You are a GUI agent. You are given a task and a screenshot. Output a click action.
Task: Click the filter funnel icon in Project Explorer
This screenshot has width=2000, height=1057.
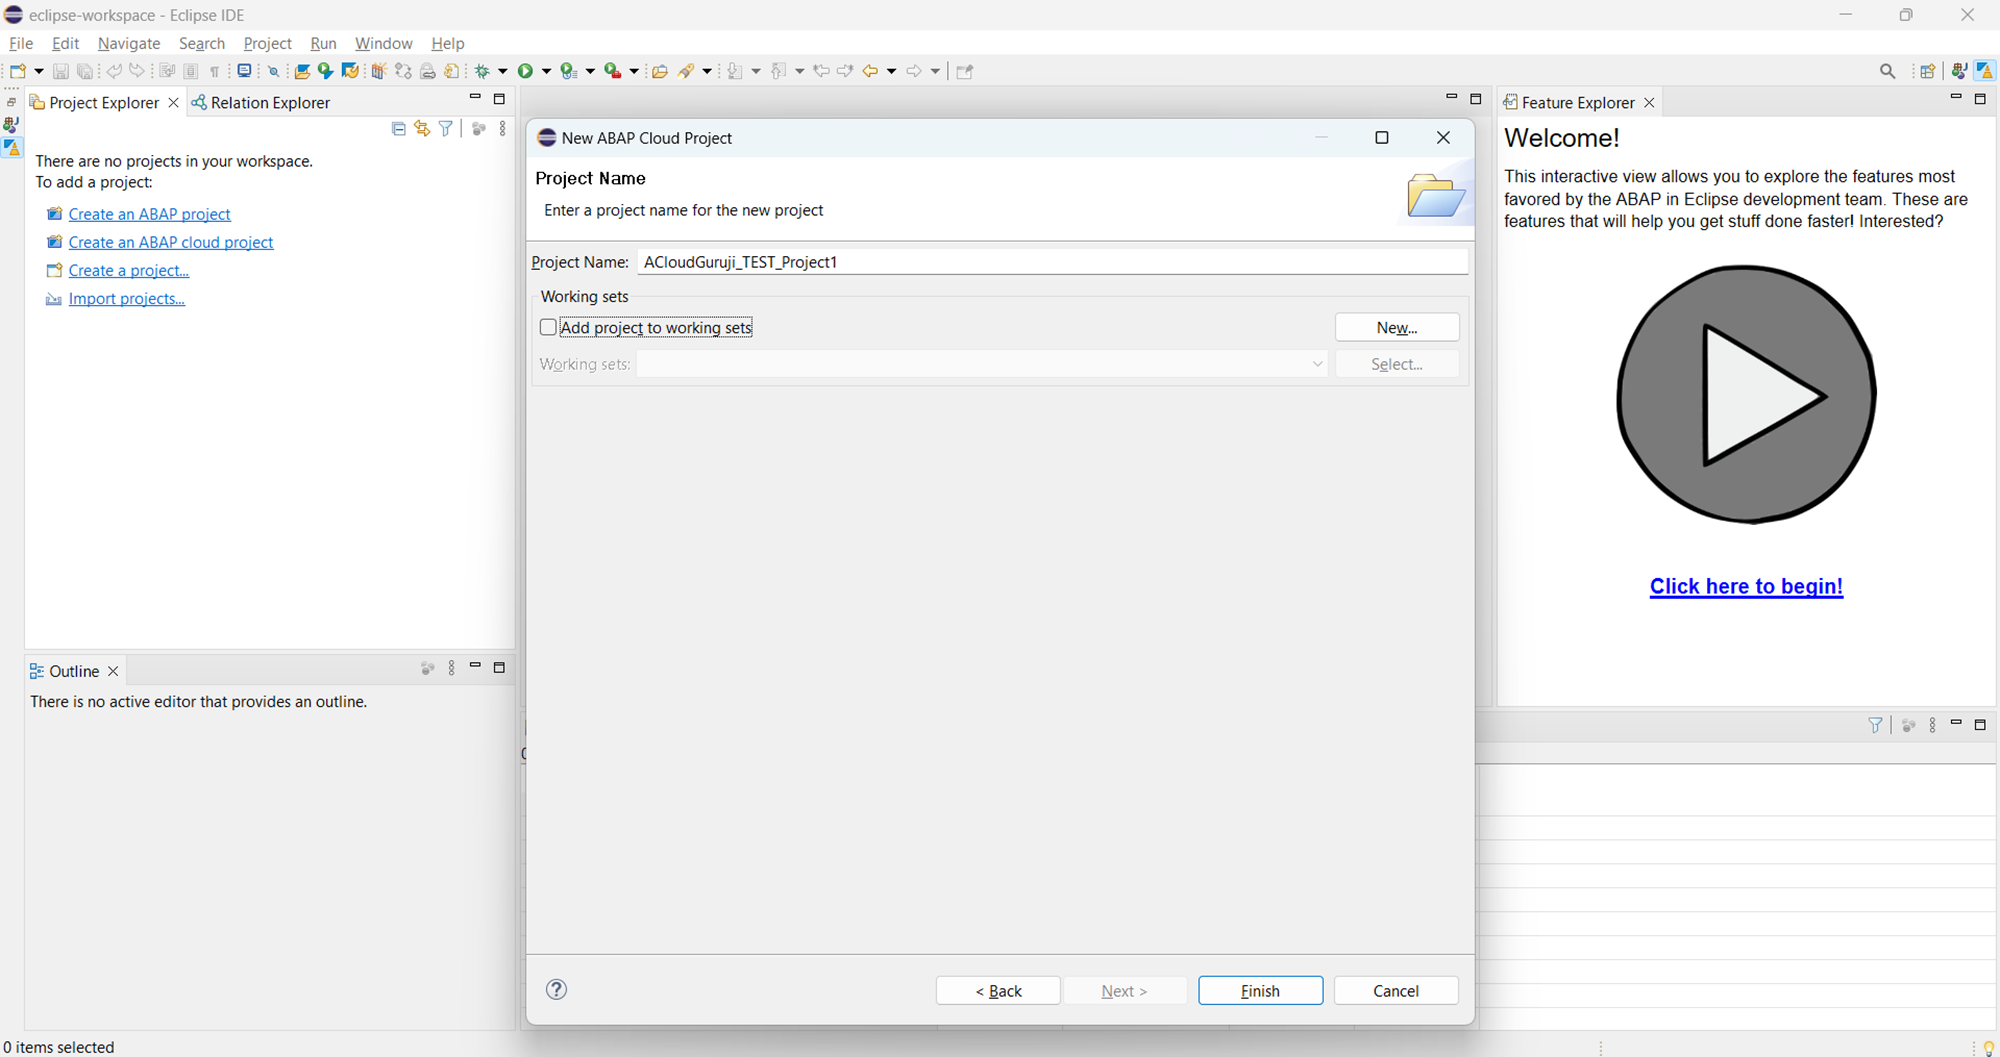(x=446, y=129)
